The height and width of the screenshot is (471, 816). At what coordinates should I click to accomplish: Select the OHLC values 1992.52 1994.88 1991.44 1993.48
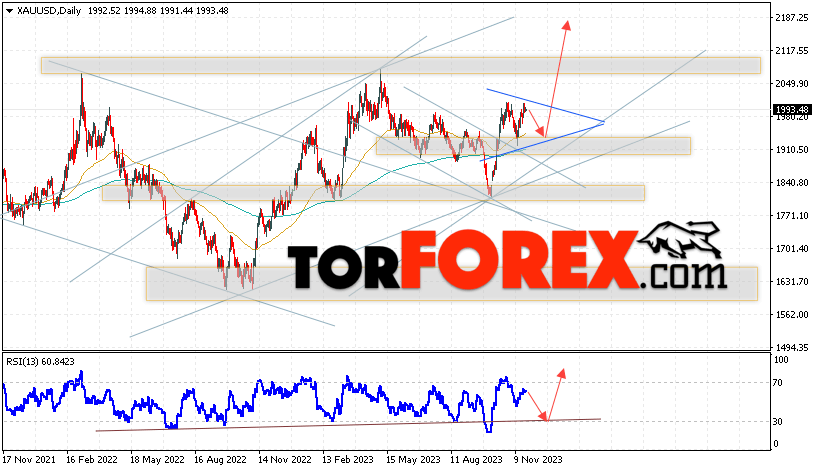coord(158,10)
